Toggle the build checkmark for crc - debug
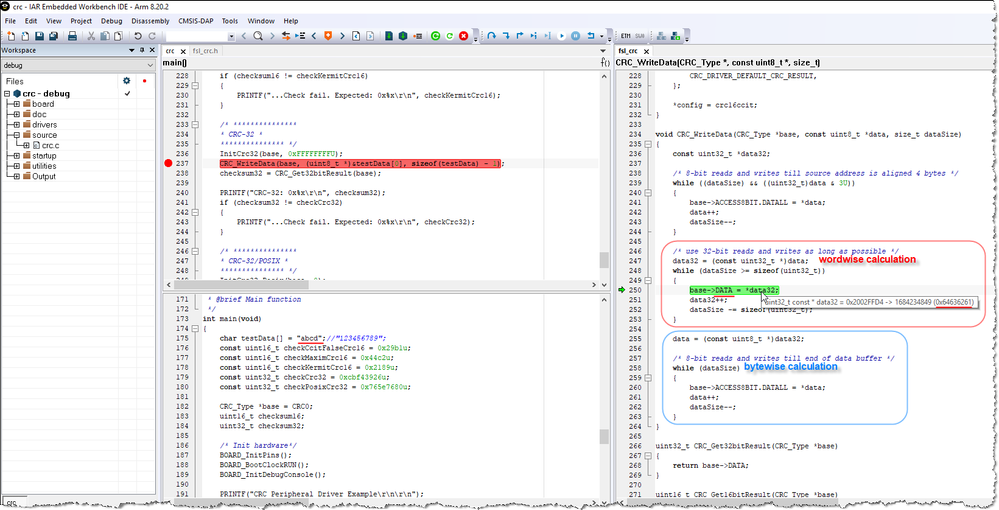This screenshot has height=510, width=999. coord(127,94)
